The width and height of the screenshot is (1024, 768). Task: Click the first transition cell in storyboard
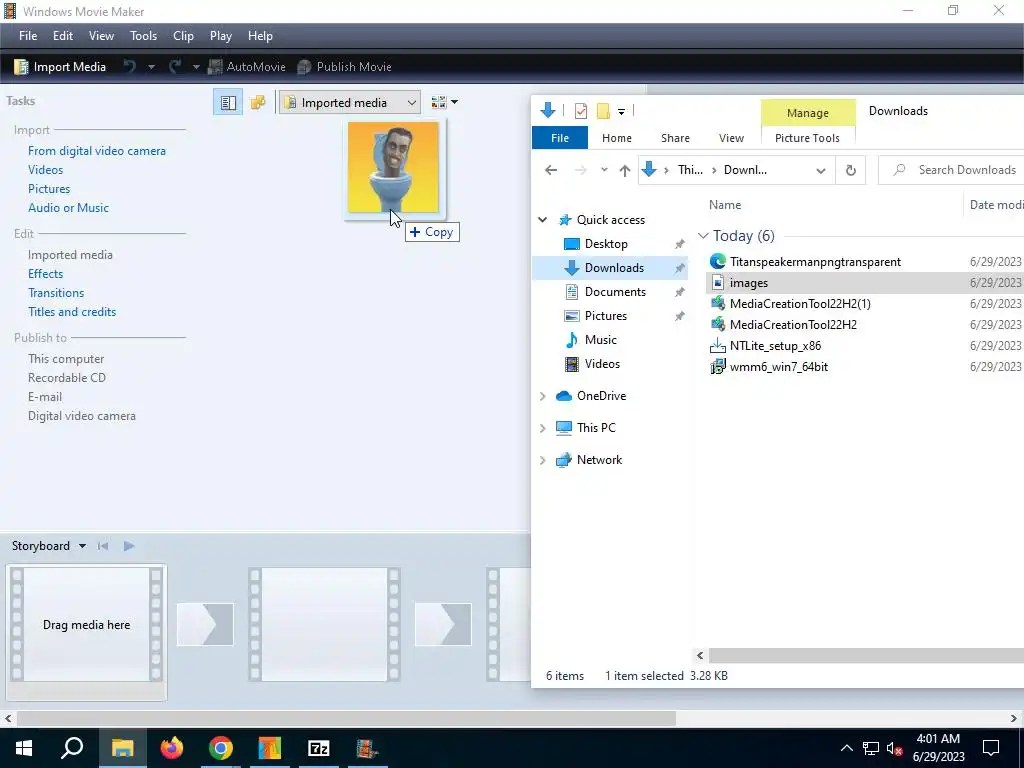205,625
